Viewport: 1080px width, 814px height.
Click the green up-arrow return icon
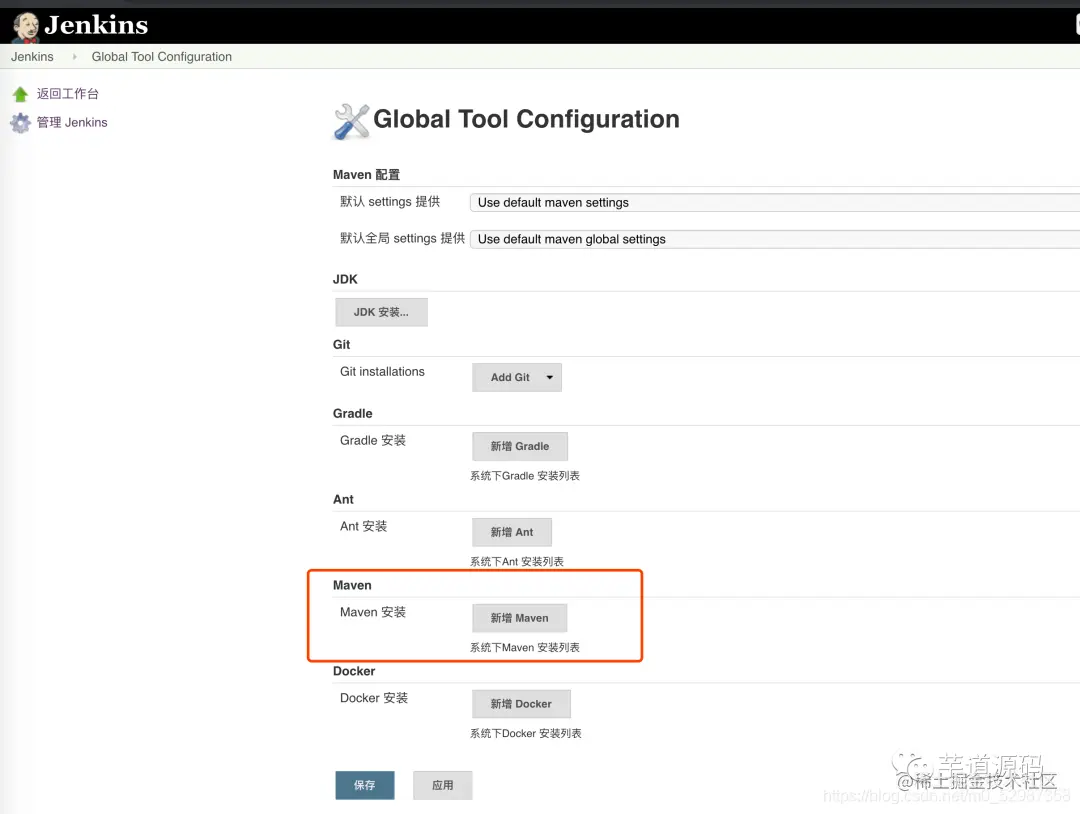20,94
